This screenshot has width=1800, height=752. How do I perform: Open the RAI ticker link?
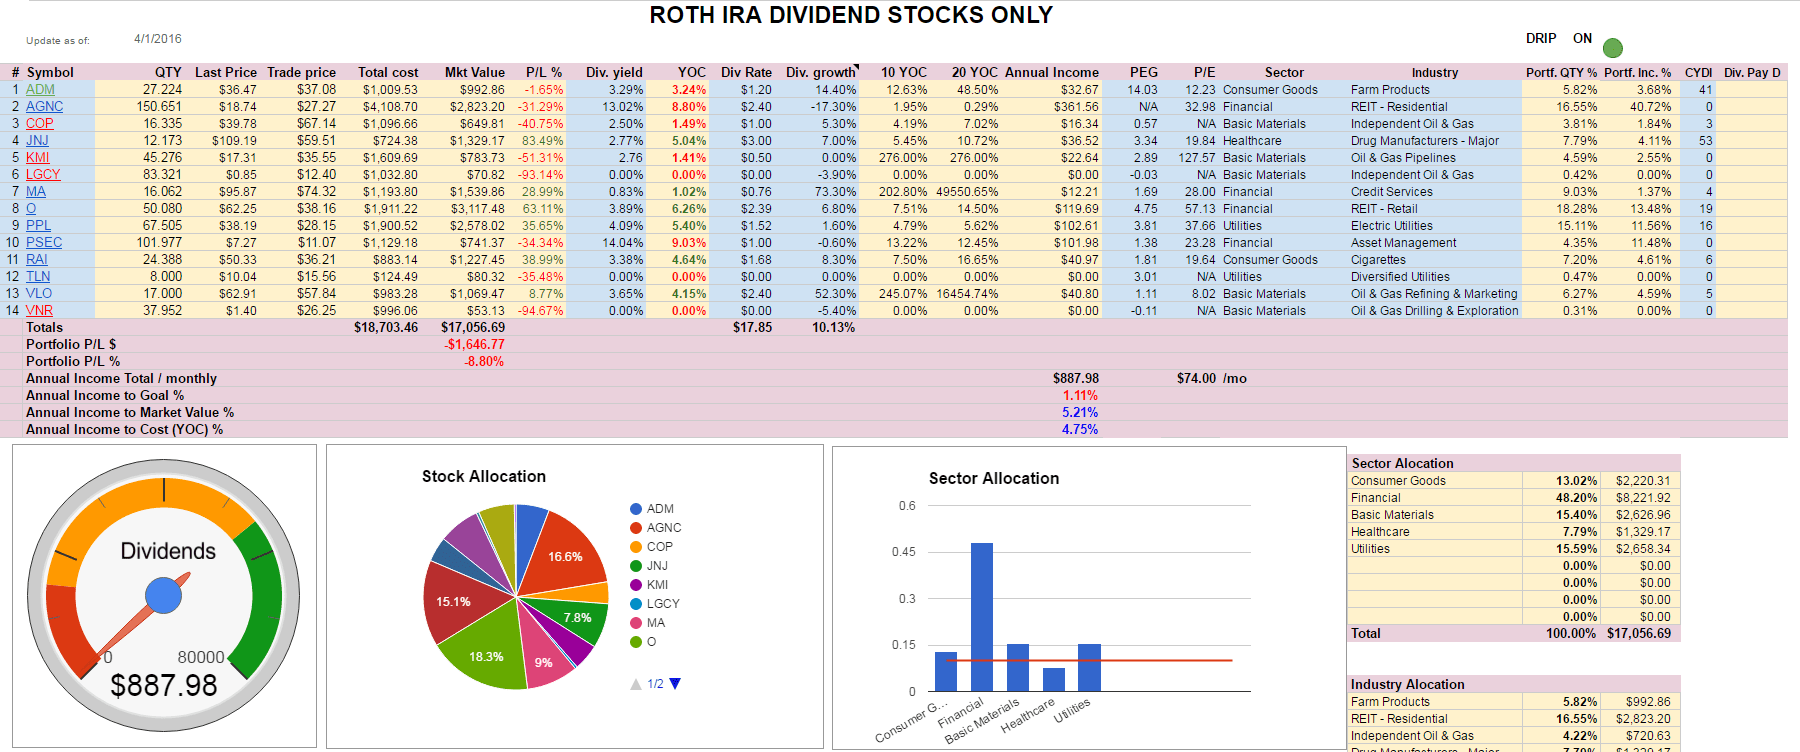coord(36,260)
